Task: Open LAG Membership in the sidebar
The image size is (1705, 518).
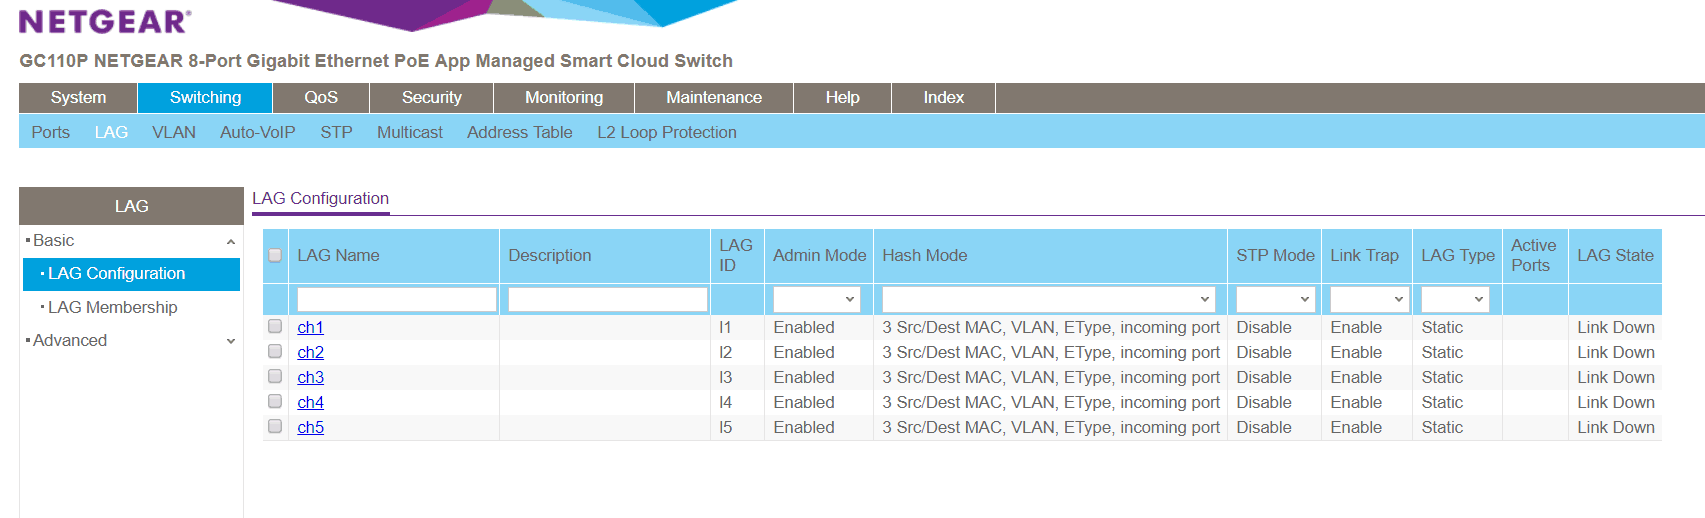Action: 113,307
